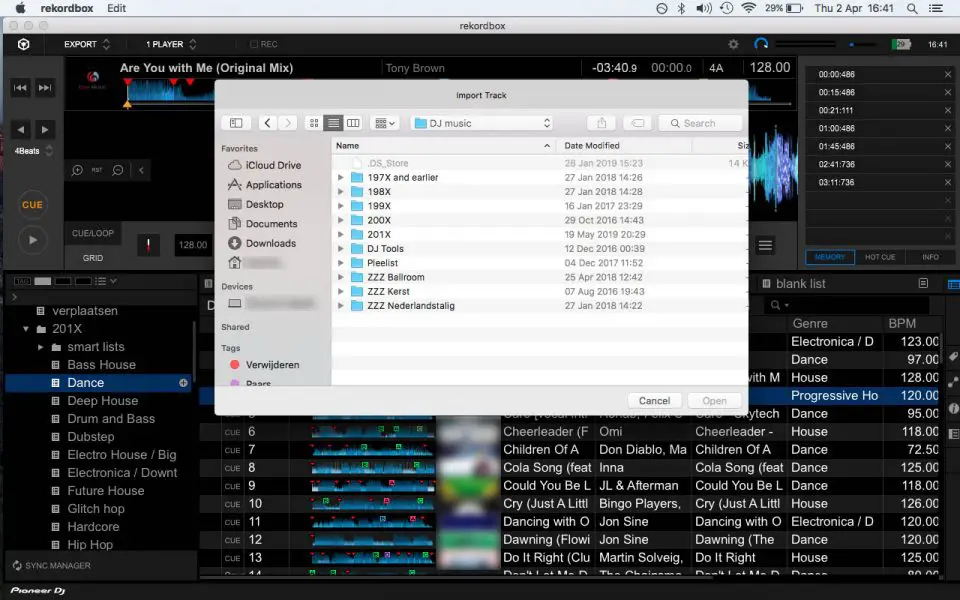960x600 pixels.
Task: Switch to the INFO tab
Action: [930, 257]
